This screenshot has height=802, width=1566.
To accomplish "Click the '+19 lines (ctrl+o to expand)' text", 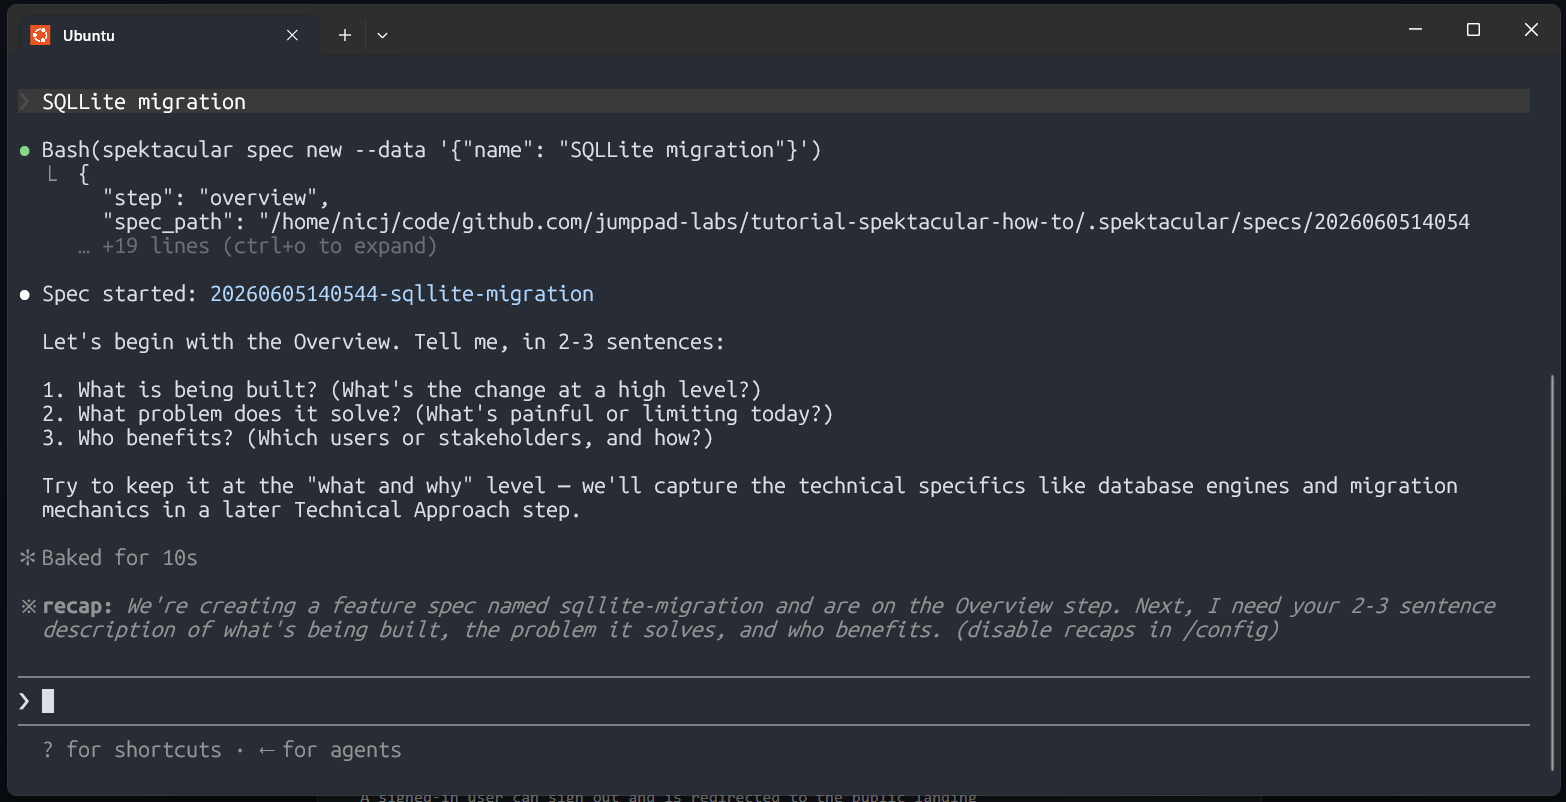I will click(270, 246).
